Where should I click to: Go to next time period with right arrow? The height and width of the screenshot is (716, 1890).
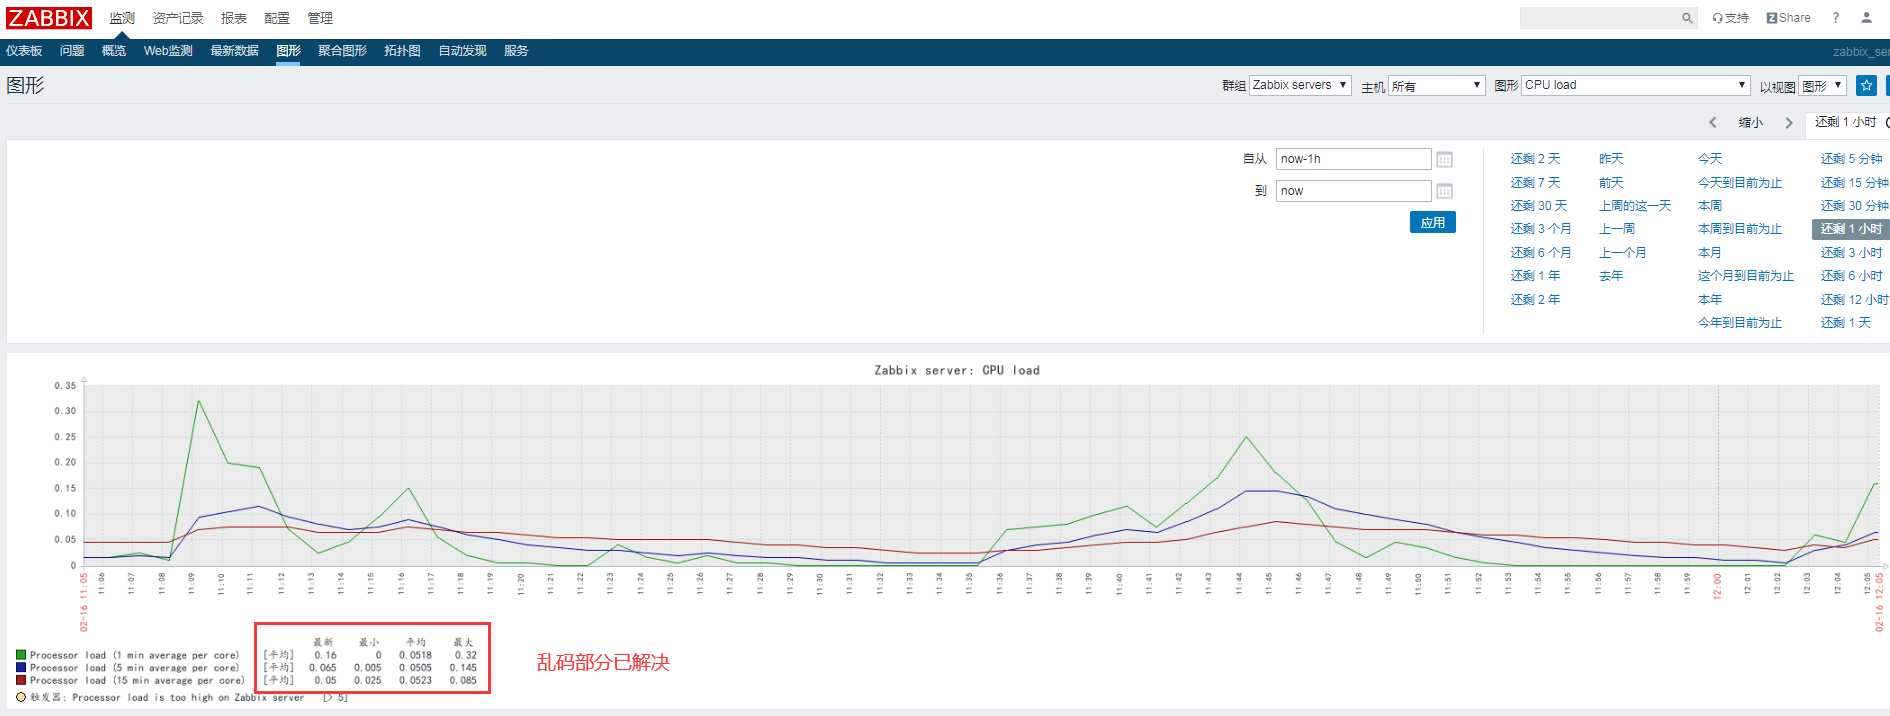1789,122
